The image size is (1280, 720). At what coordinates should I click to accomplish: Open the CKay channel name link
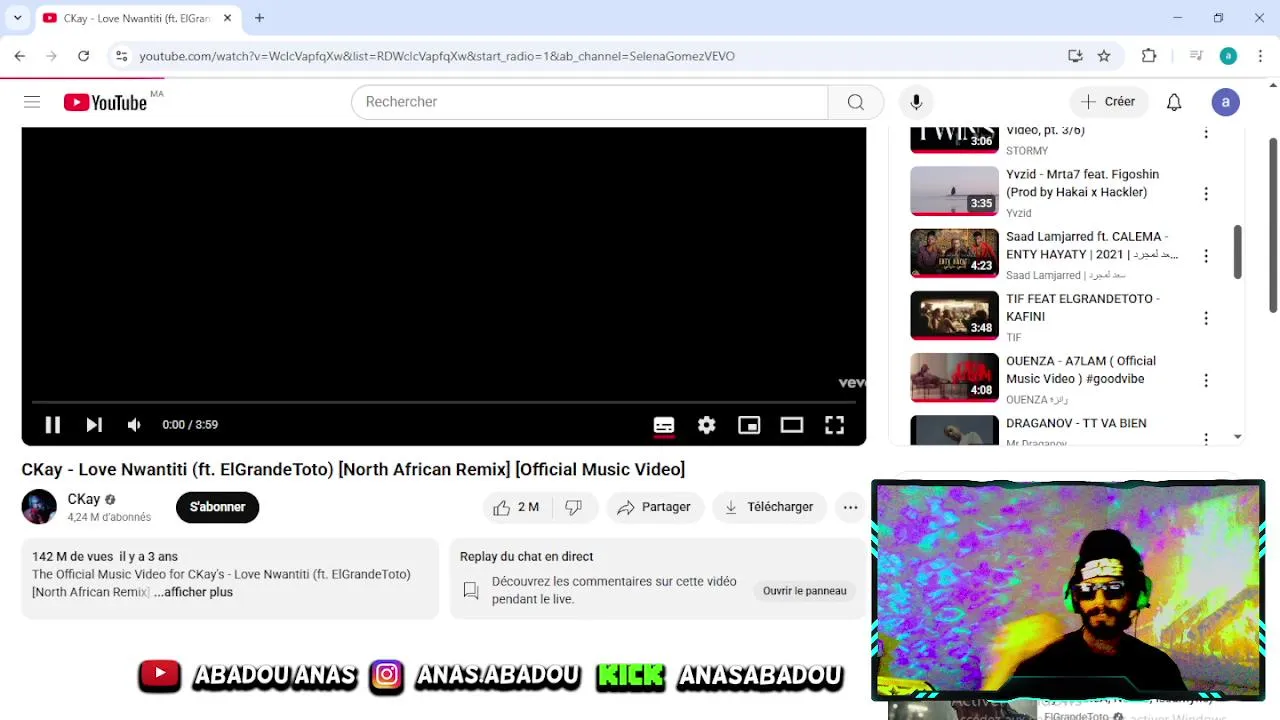84,499
